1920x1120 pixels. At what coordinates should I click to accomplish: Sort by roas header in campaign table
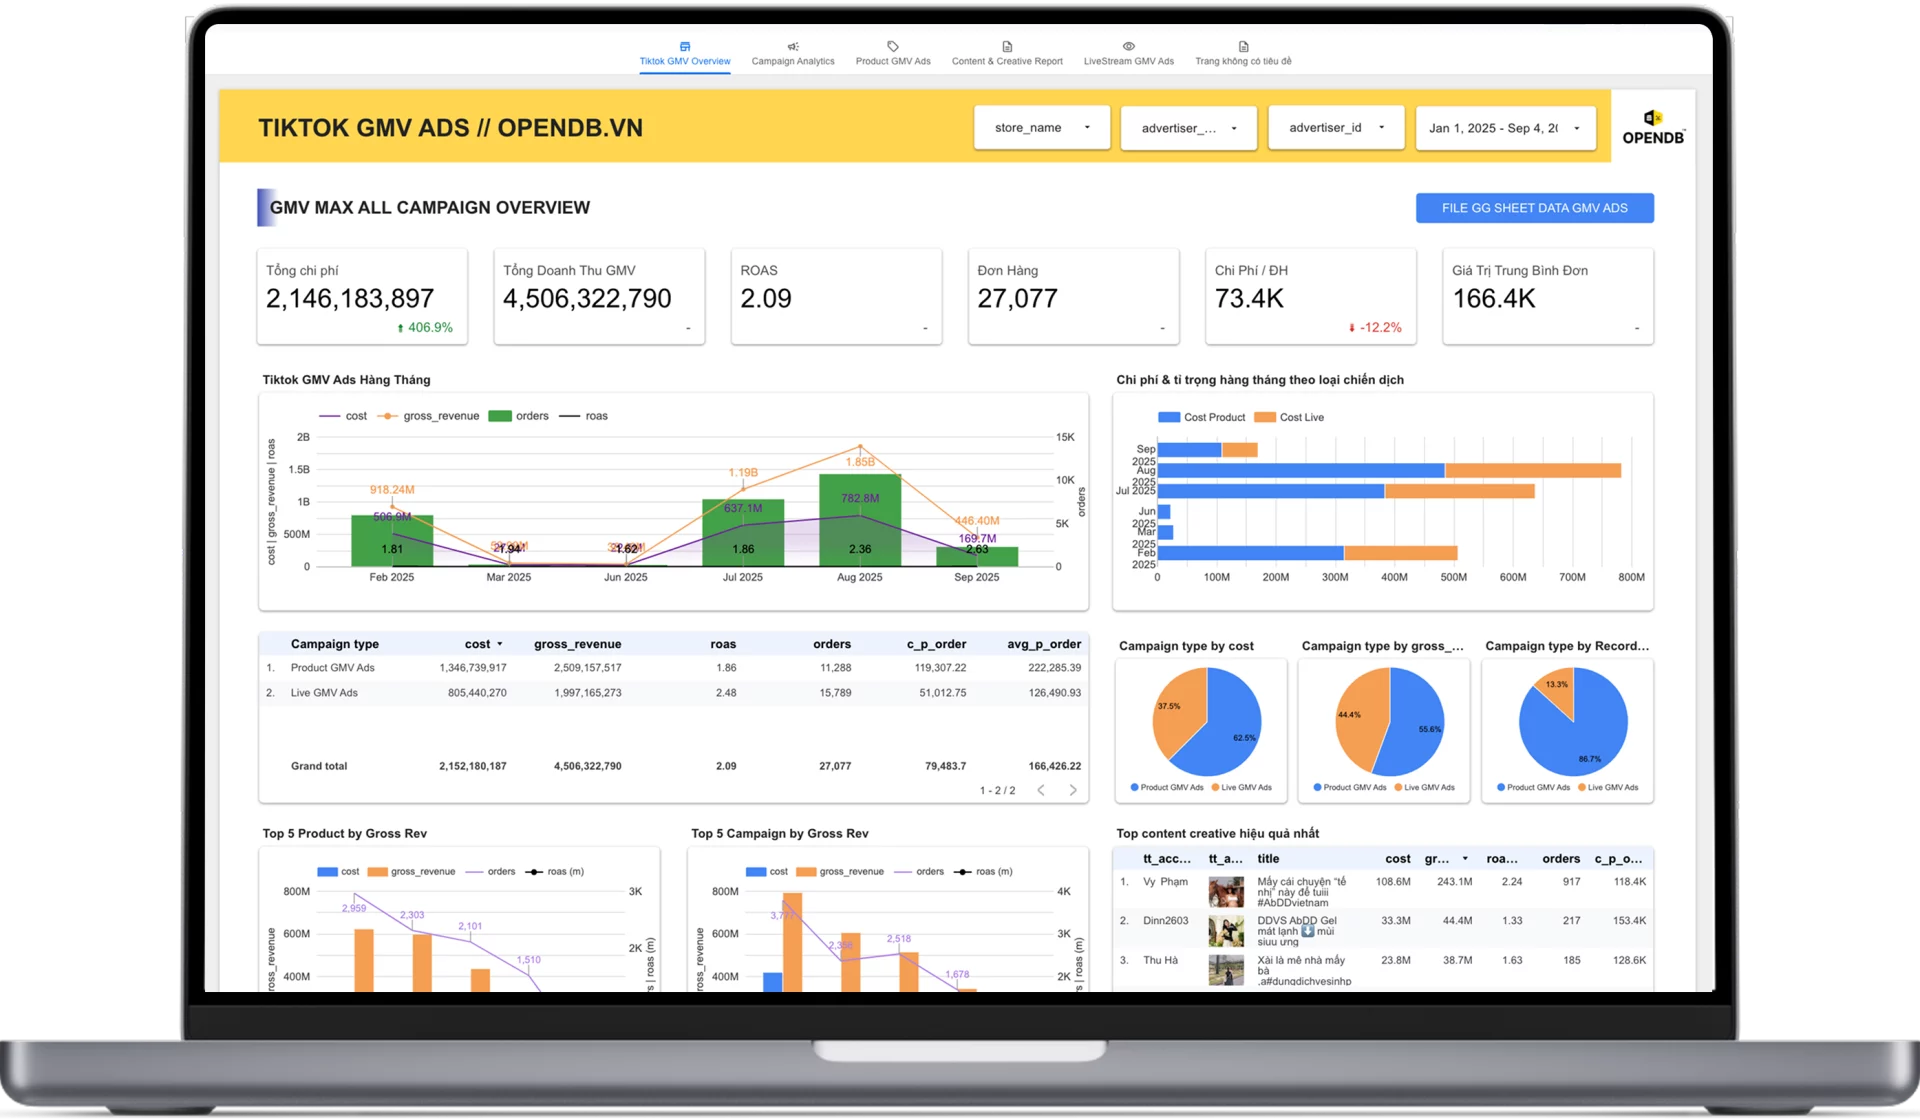pos(723,644)
